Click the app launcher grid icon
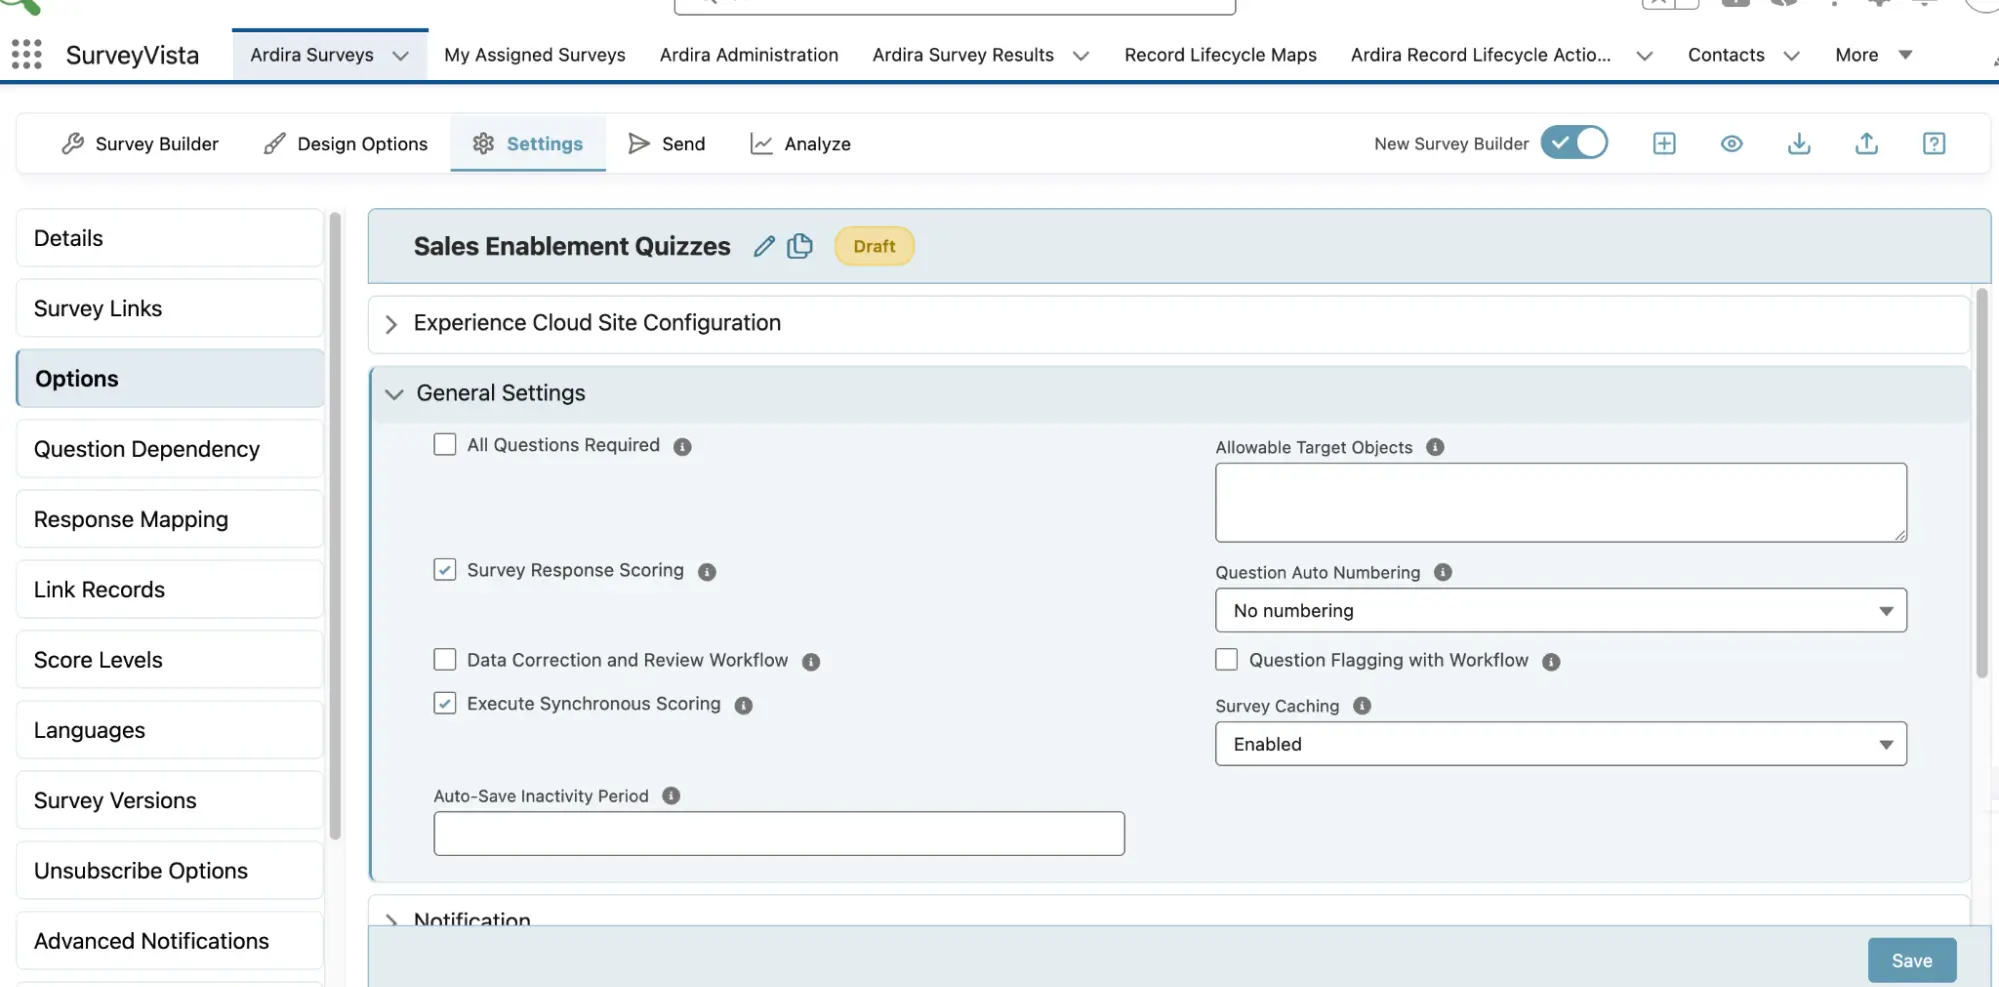This screenshot has width=1999, height=987. coord(27,54)
